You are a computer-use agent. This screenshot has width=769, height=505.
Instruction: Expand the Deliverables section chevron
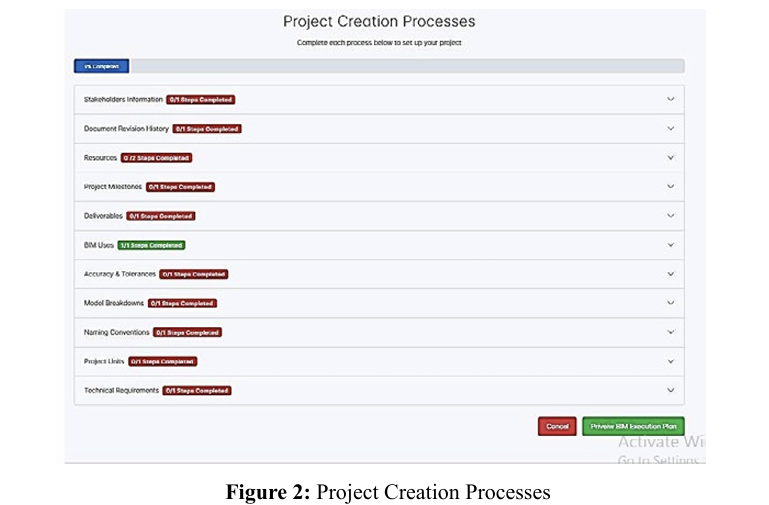tap(670, 216)
